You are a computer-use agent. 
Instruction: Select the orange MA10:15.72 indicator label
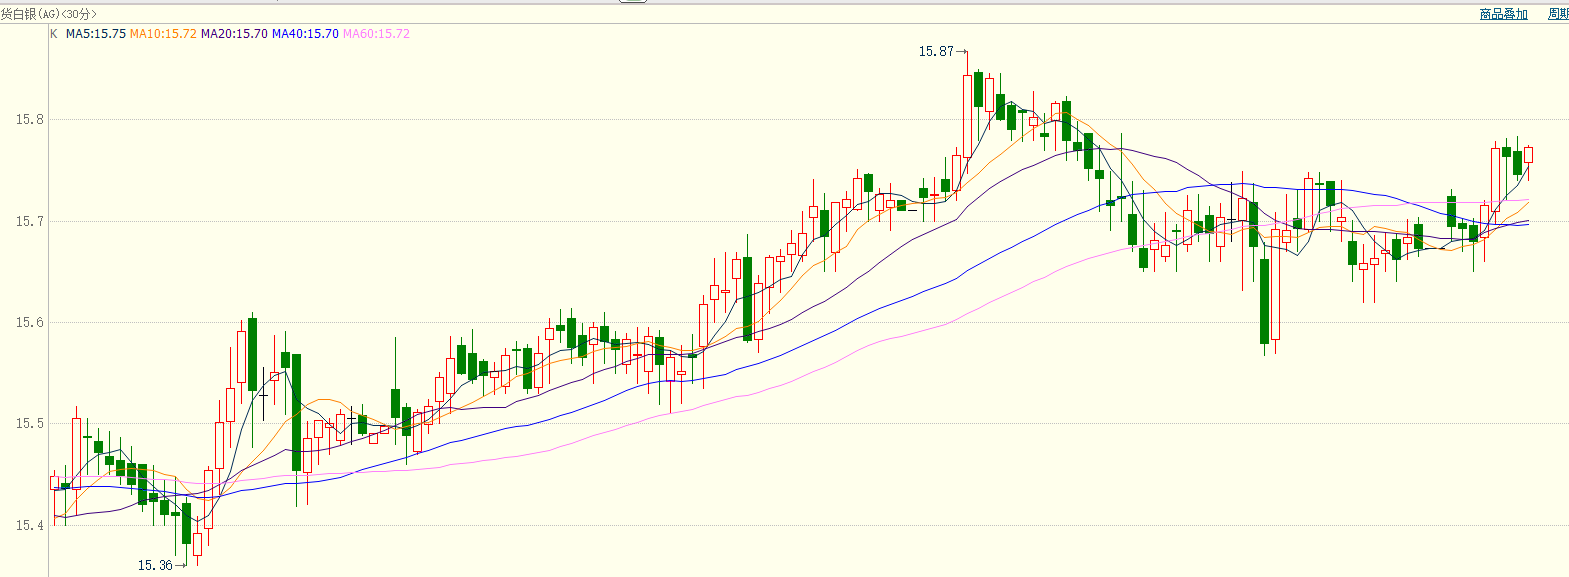click(x=163, y=34)
